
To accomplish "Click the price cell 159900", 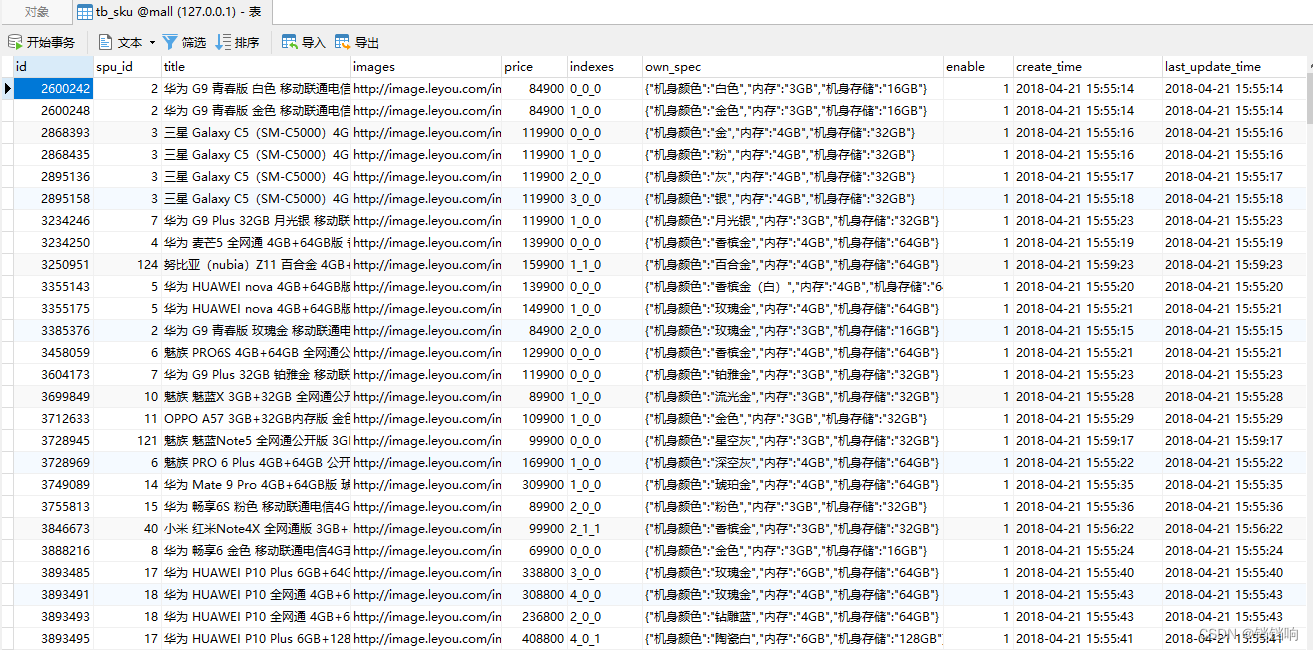I will coord(534,264).
